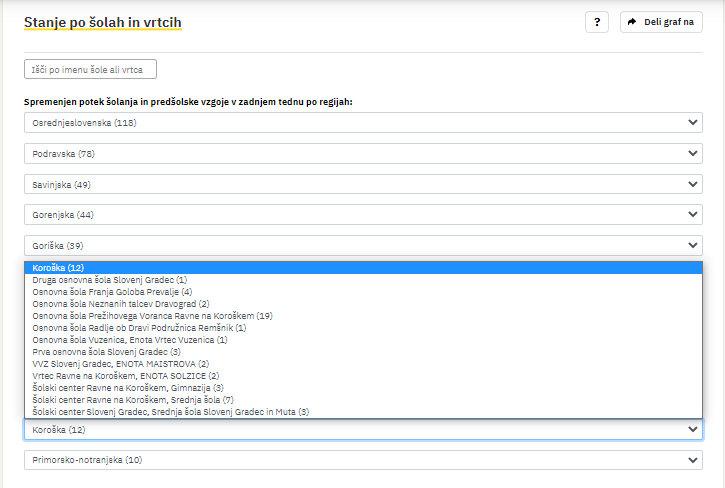Select Osnovna šola Prežihovega Voranca option
Image resolution: width=725 pixels, height=488 pixels.
coord(152,316)
